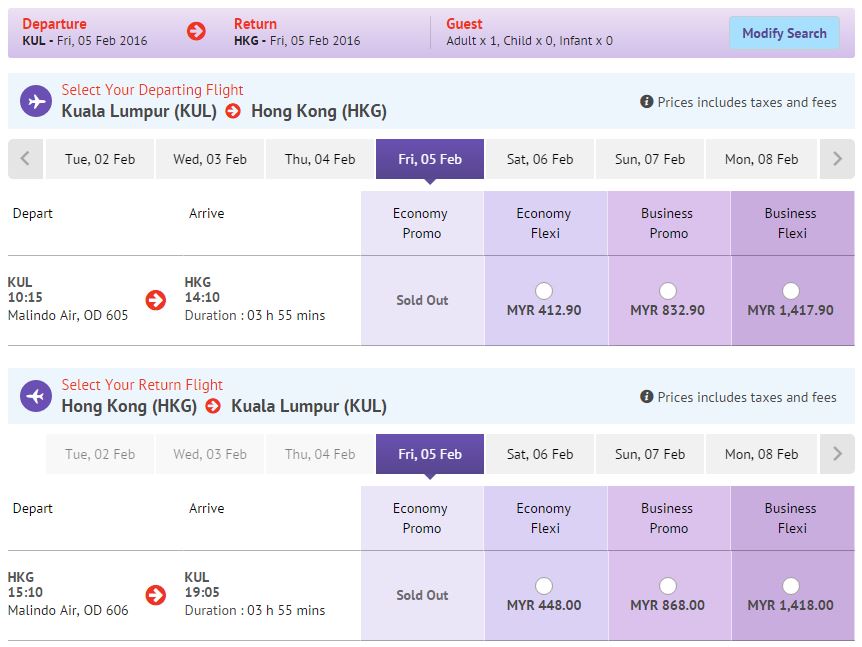Click Sold Out Economy Promo departing cell
Viewport: 862px width, 647px height.
pos(422,300)
